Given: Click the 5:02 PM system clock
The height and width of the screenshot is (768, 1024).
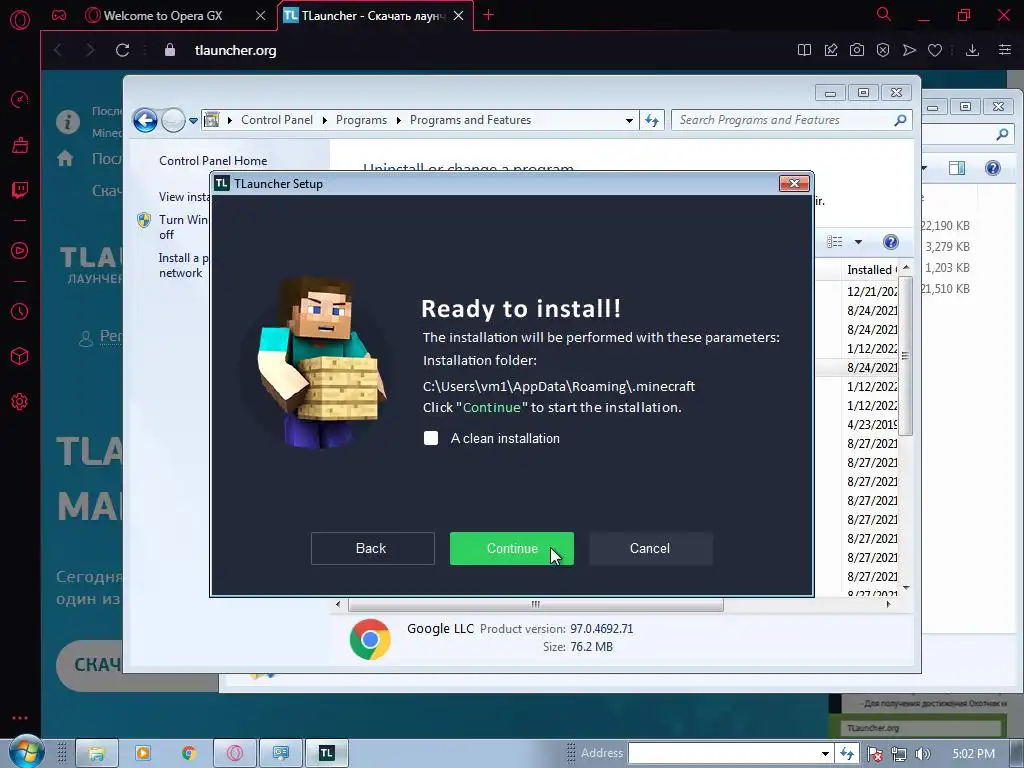Looking at the screenshot, I should pos(974,754).
